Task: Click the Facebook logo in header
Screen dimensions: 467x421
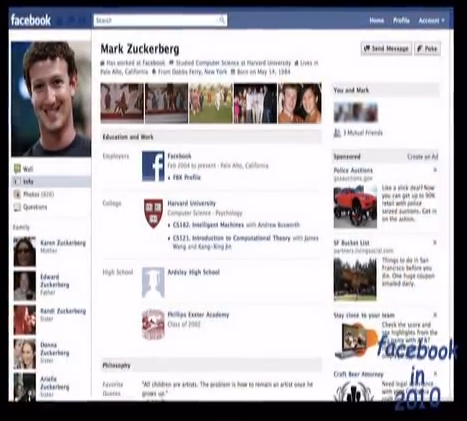Action: [x=31, y=20]
